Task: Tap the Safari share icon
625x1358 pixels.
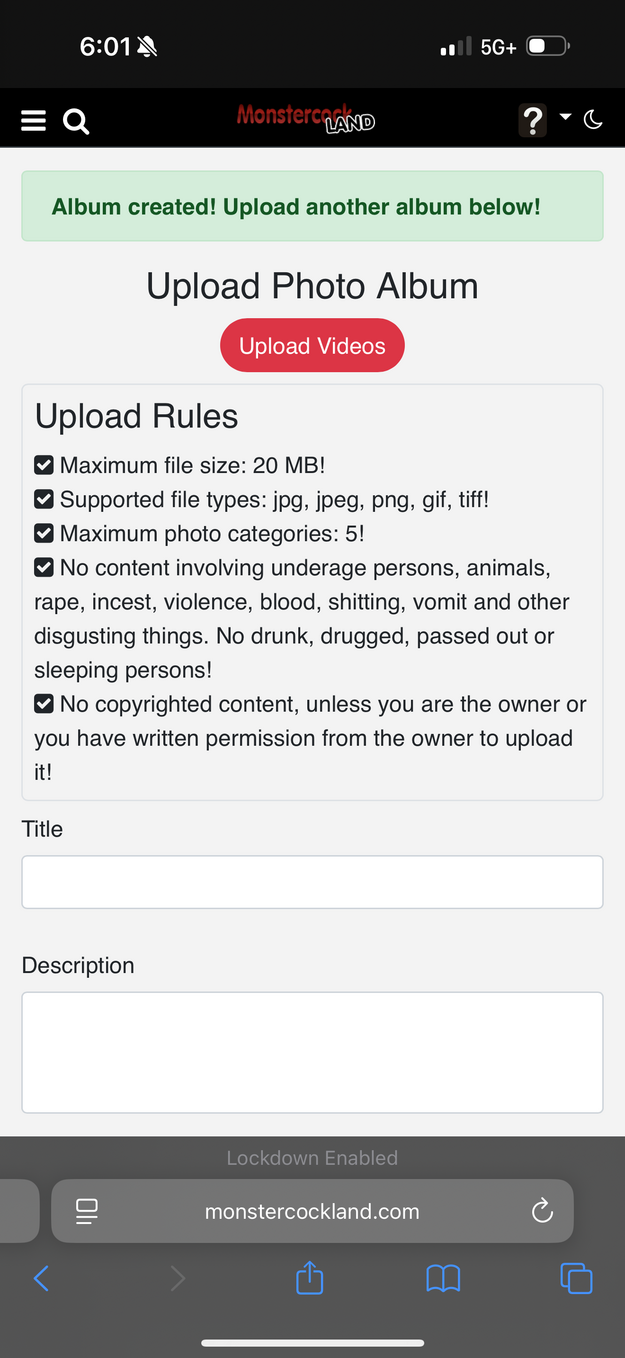Action: (x=310, y=1278)
